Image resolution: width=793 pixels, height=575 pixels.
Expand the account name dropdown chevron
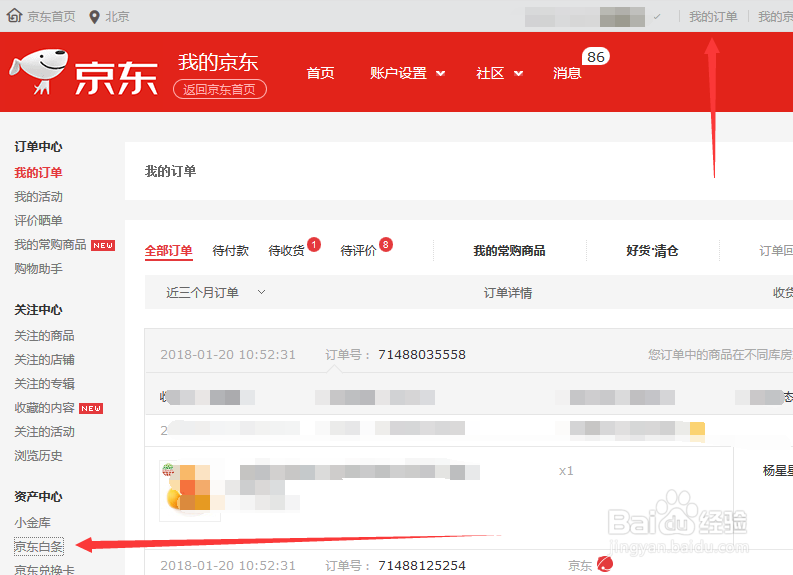click(x=656, y=17)
